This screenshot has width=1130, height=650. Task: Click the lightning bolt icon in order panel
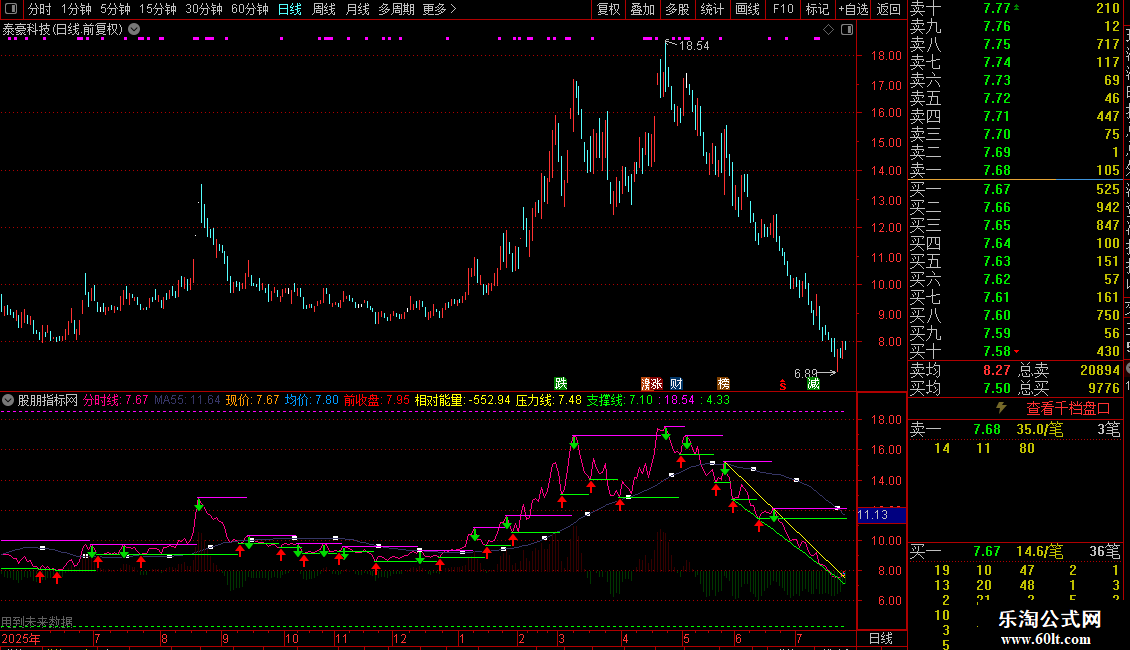coord(1001,408)
